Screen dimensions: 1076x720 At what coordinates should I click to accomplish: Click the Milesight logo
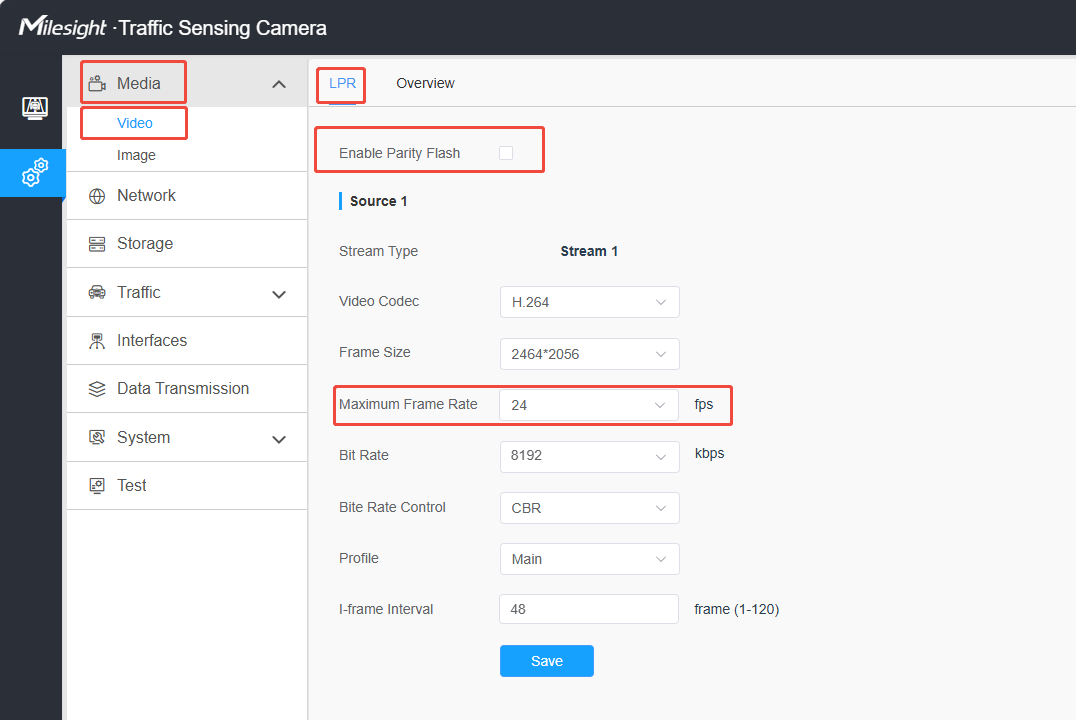62,27
